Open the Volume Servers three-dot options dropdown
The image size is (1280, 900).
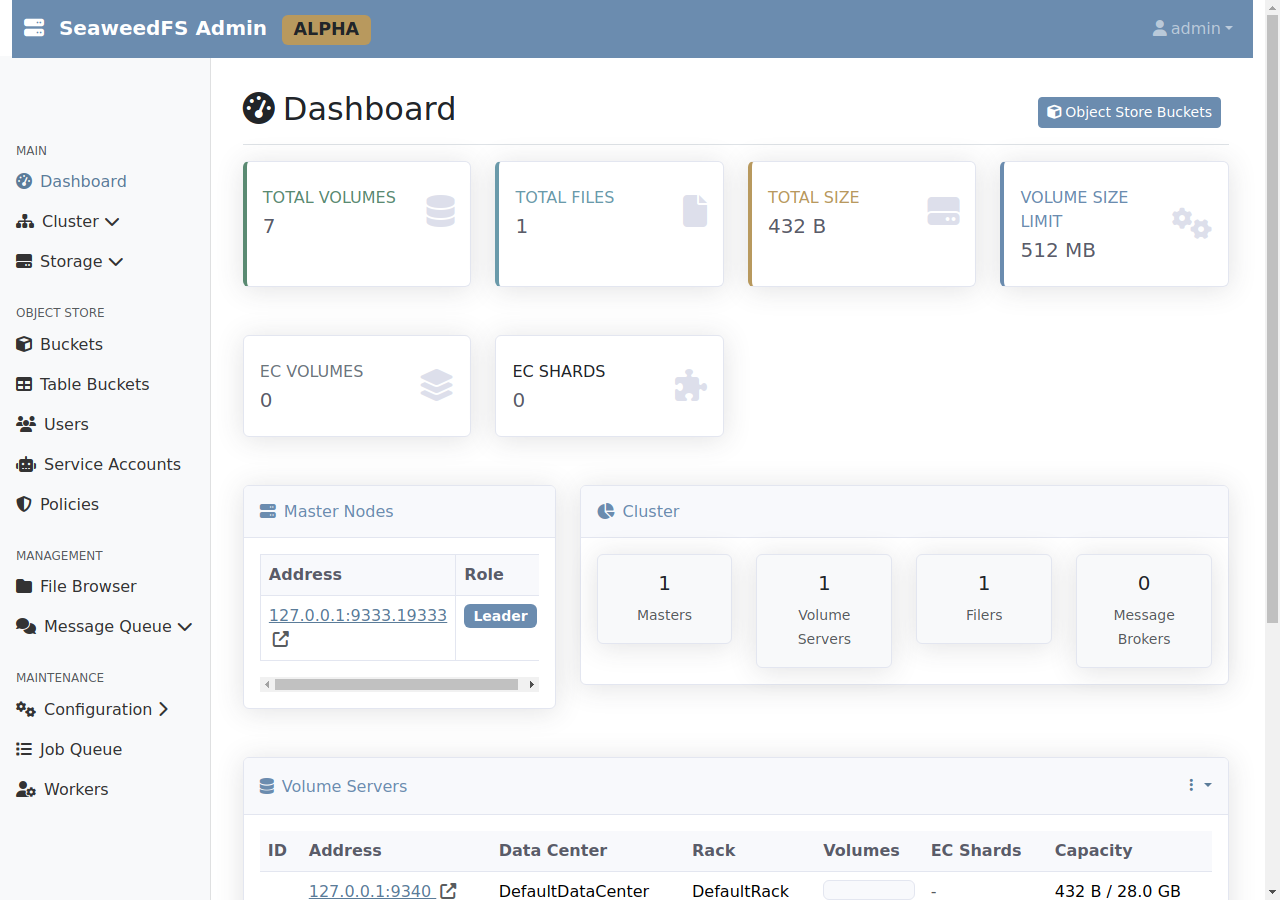[1200, 785]
